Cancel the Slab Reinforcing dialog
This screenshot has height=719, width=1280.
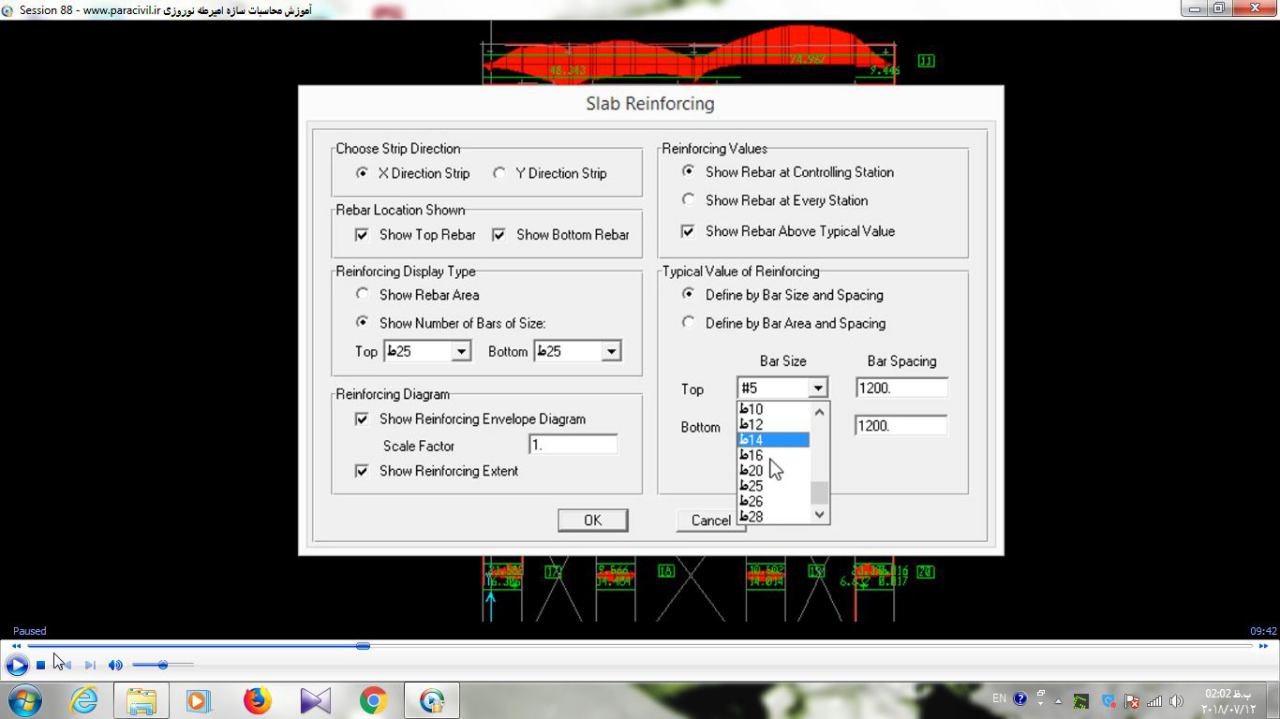click(711, 520)
